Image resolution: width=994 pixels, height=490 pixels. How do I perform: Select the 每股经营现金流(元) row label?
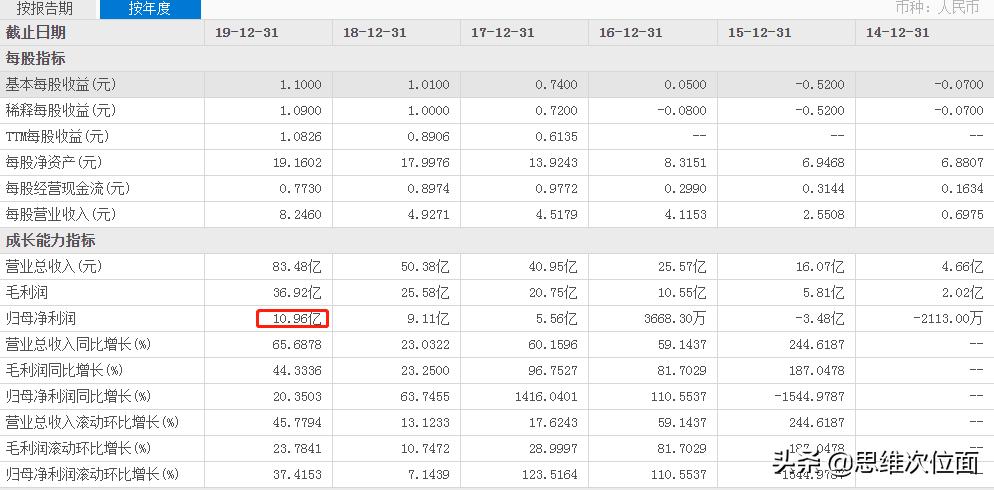coord(68,188)
